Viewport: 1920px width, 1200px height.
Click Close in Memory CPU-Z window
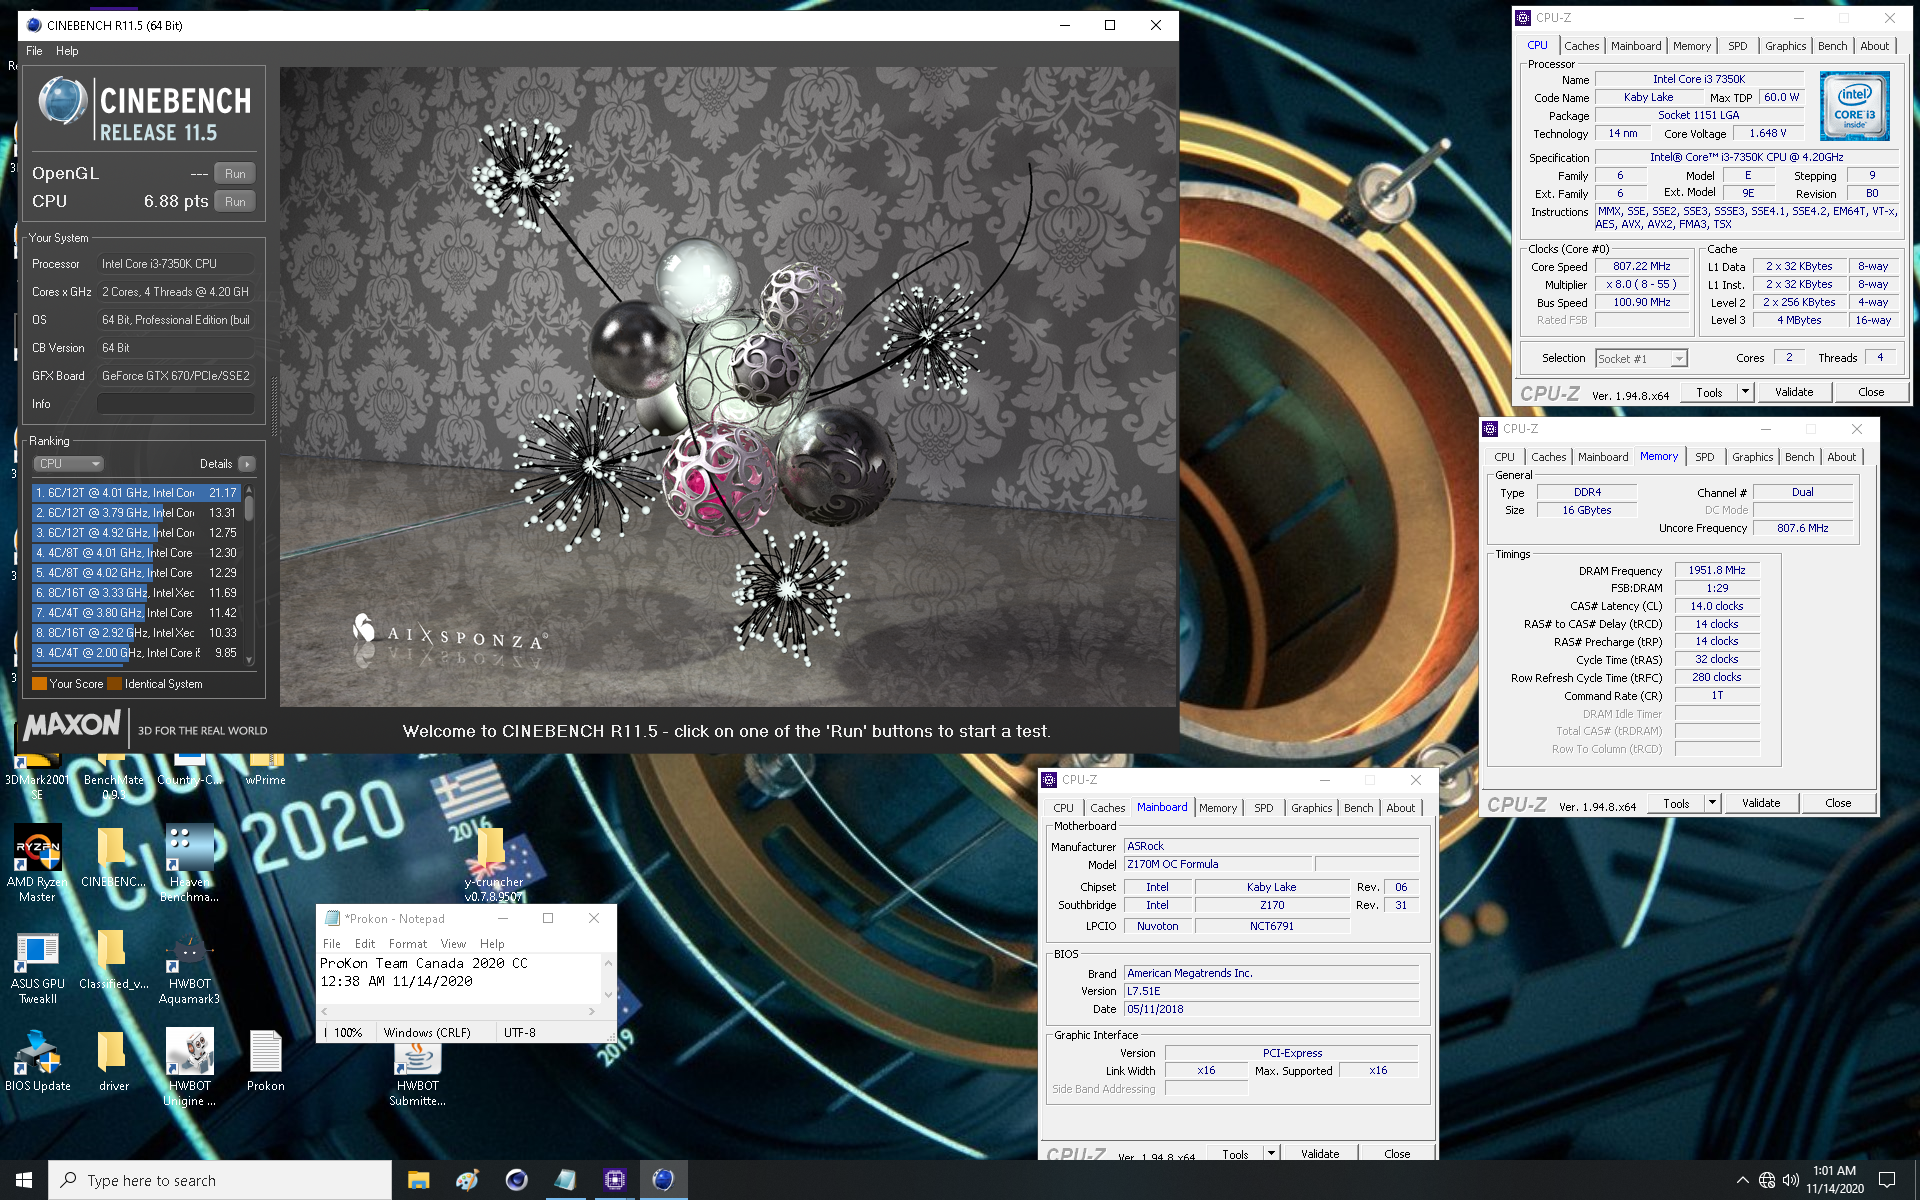pyautogui.click(x=1837, y=803)
